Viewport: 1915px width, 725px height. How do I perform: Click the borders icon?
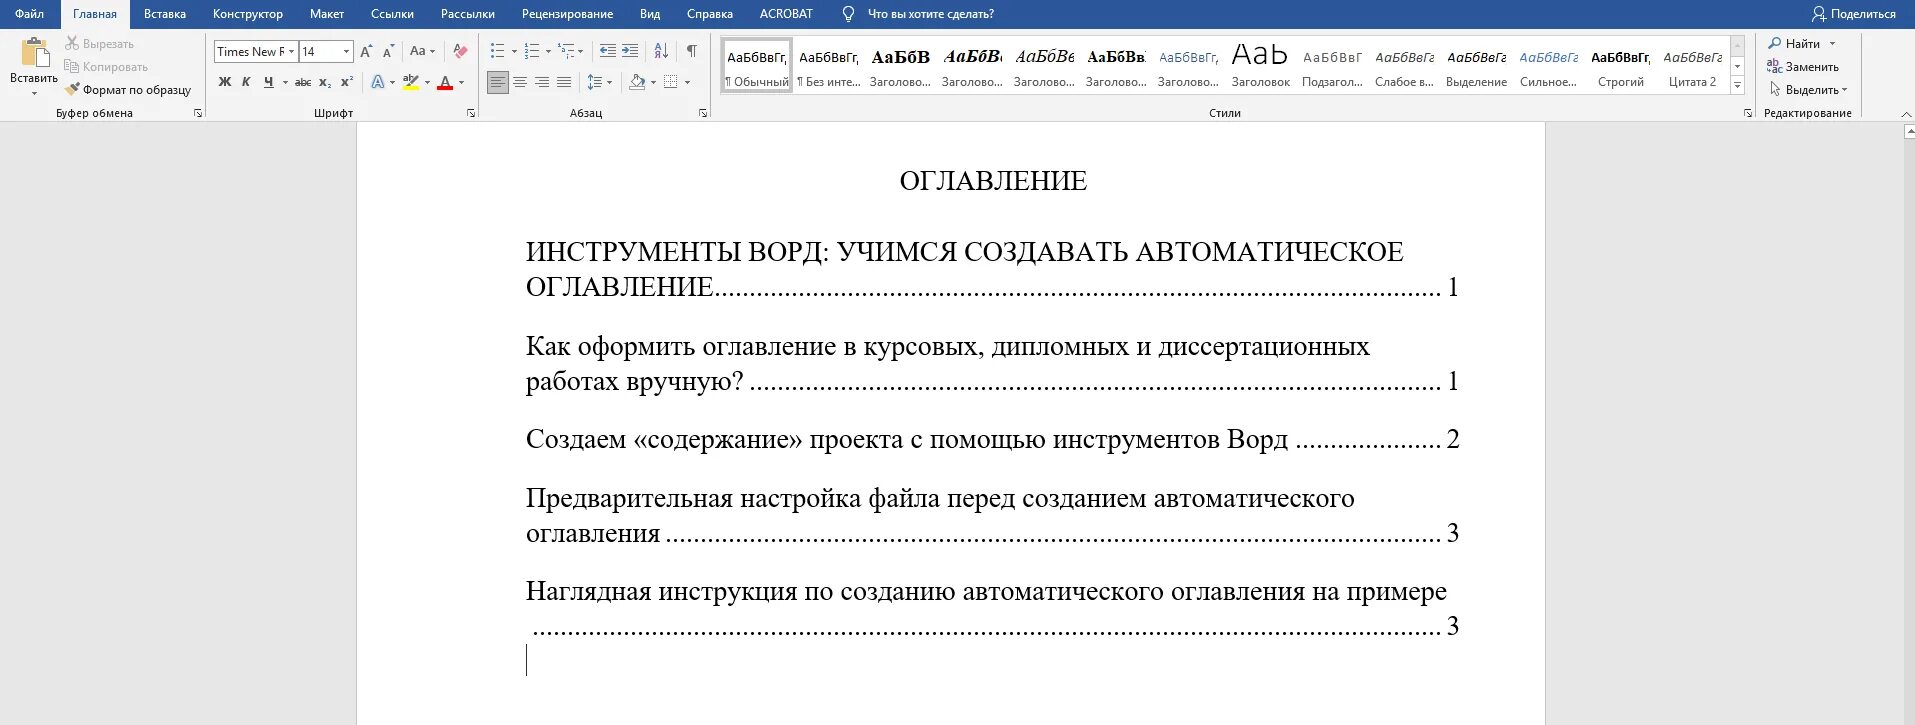[x=671, y=82]
